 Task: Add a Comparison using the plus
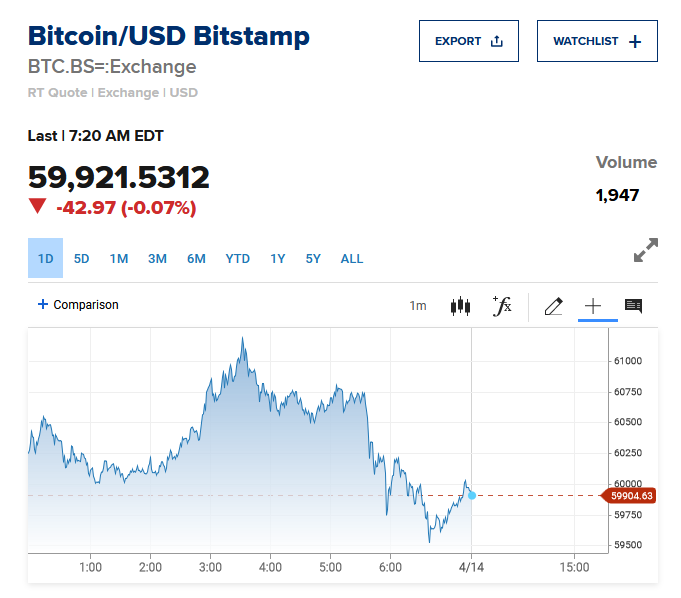click(43, 304)
